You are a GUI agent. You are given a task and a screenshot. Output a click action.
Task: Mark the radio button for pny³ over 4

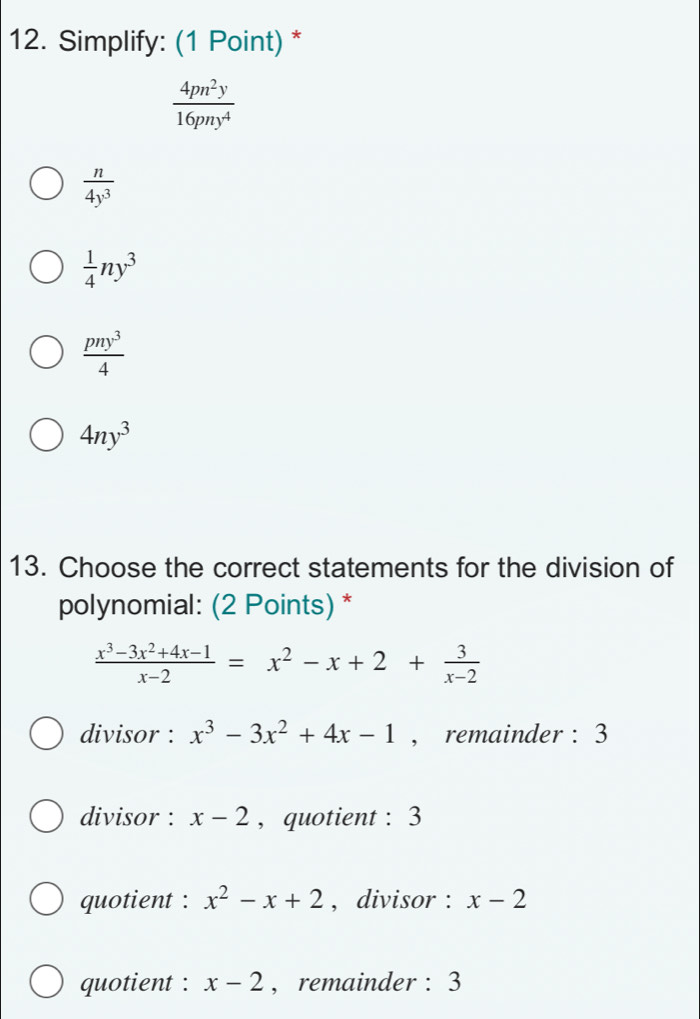point(46,352)
